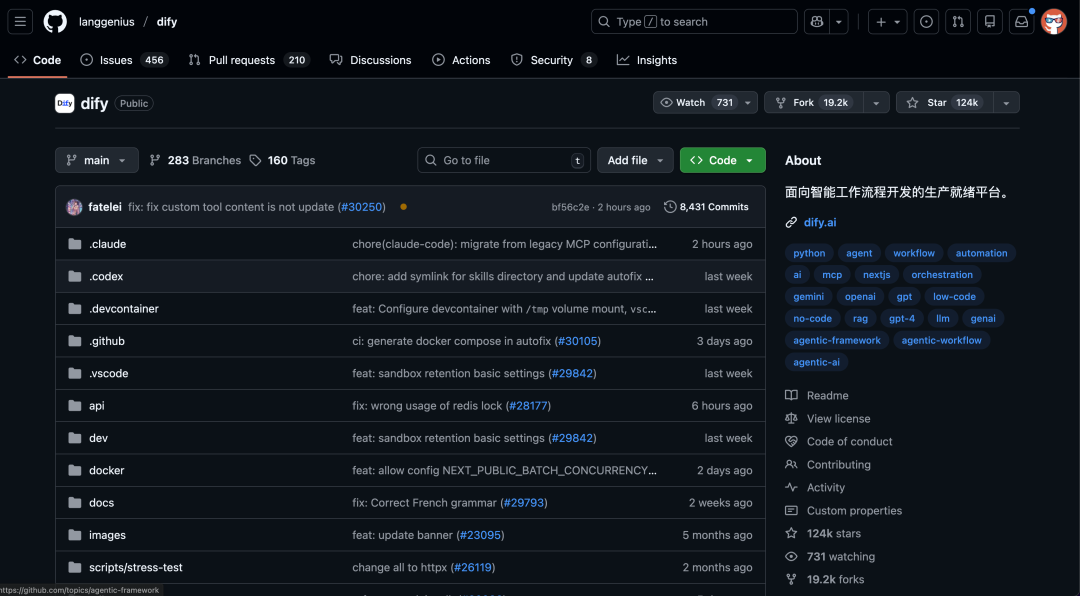Click the pull requests icon near notifications
The height and width of the screenshot is (596, 1080).
957,21
